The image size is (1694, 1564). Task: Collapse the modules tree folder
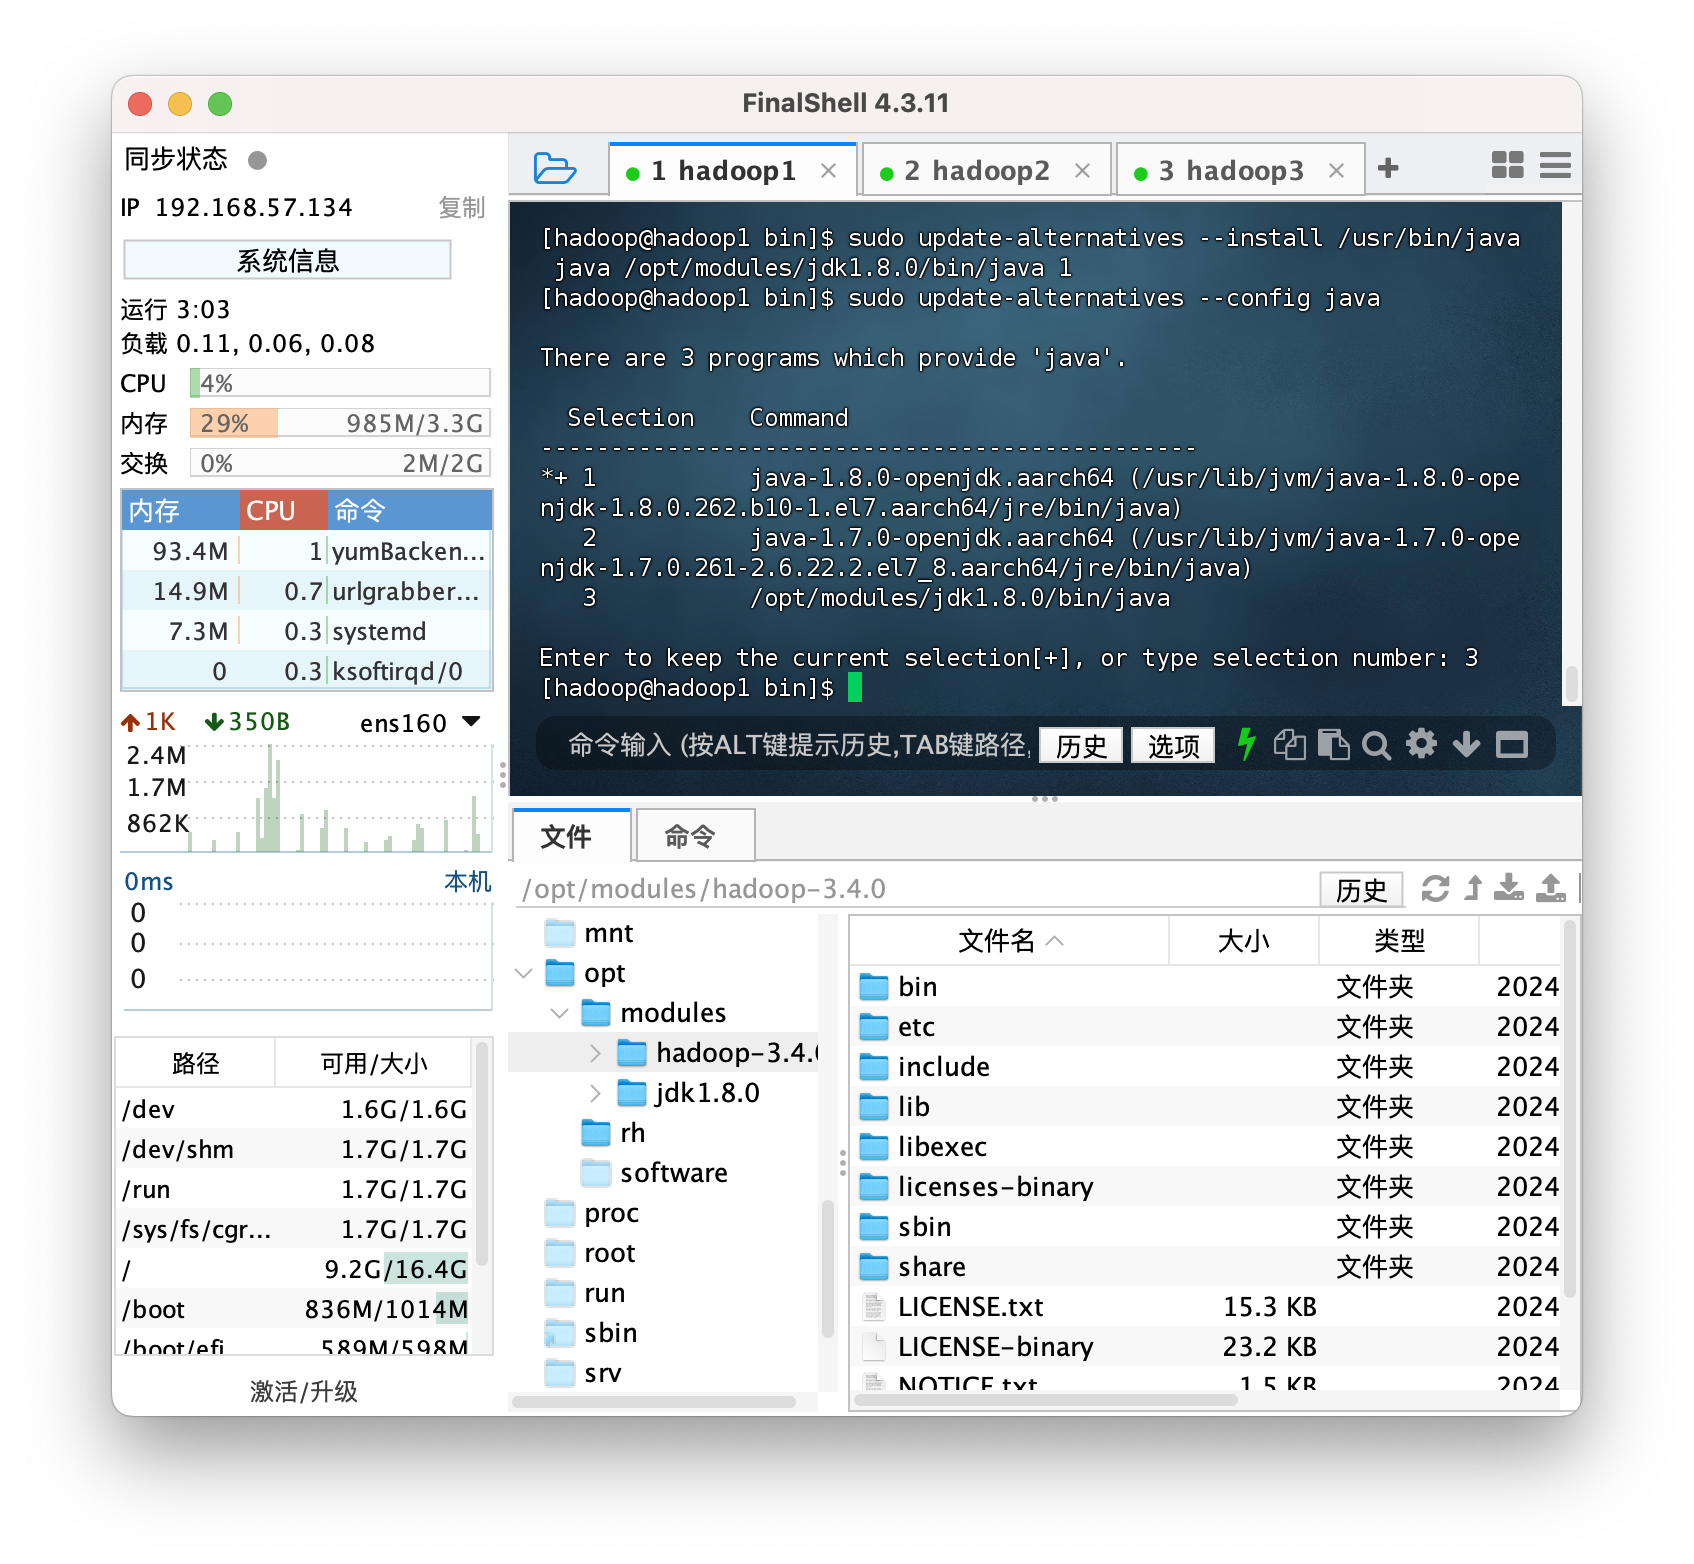[559, 1013]
